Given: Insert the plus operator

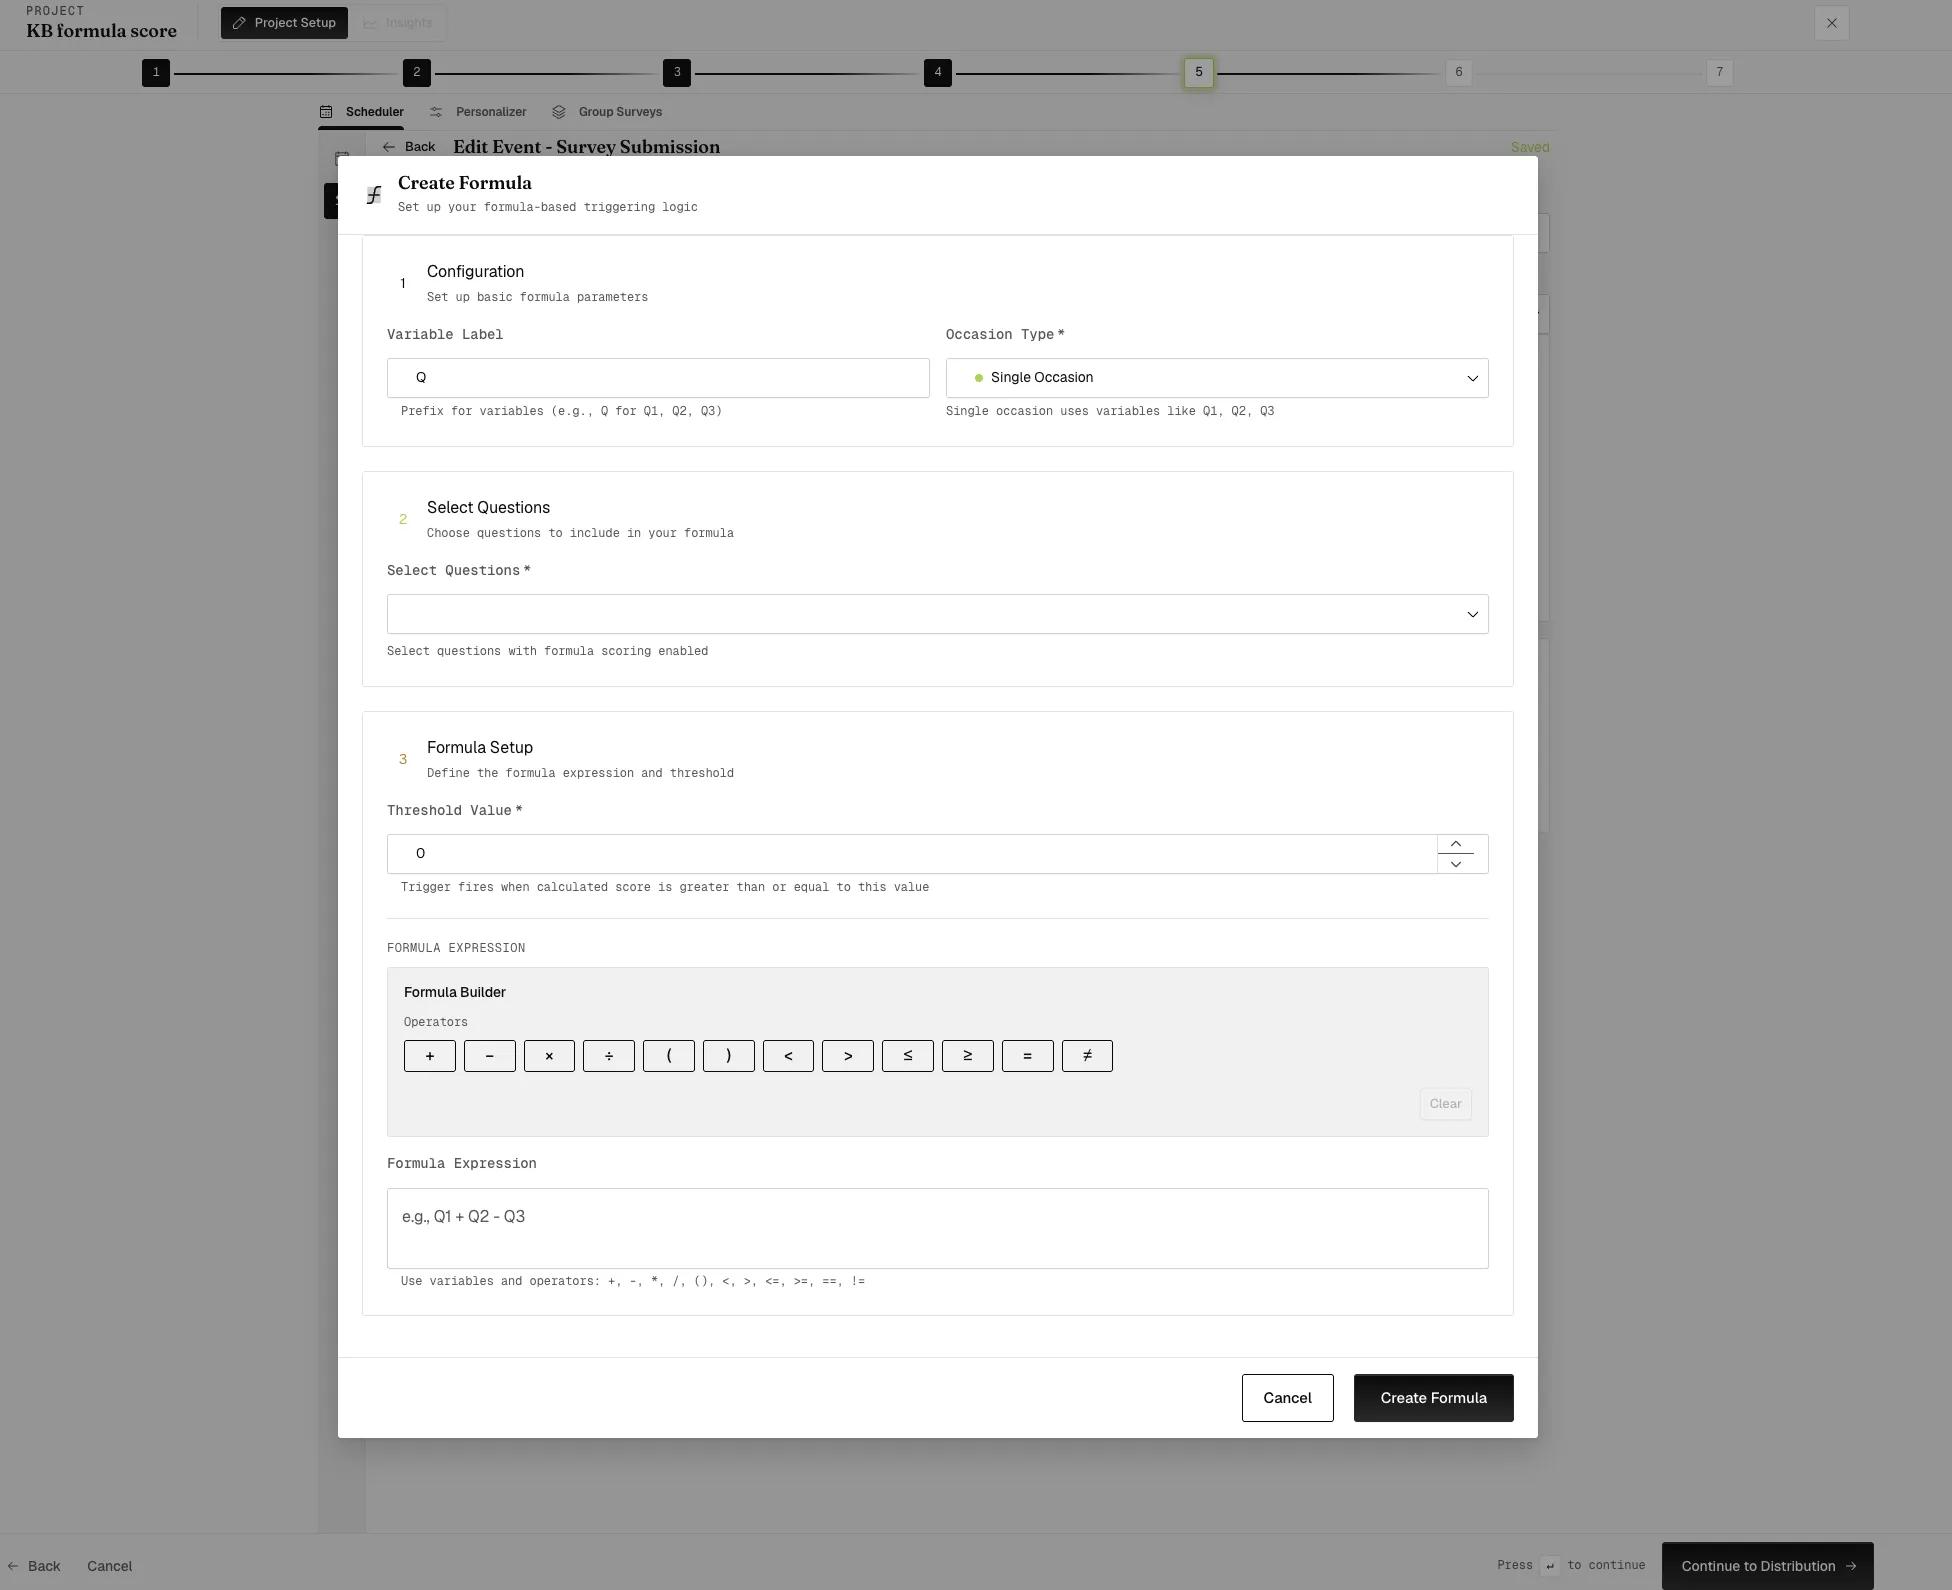Looking at the screenshot, I should (x=430, y=1056).
